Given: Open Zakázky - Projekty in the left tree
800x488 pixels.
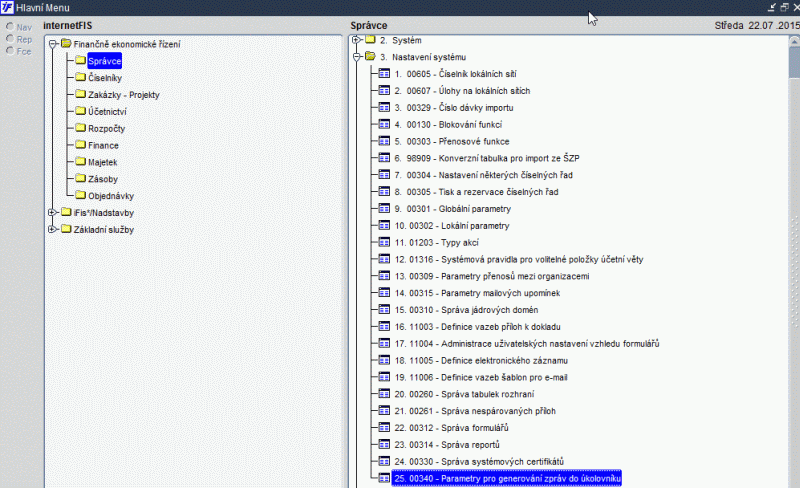Looking at the screenshot, I should click(x=123, y=94).
